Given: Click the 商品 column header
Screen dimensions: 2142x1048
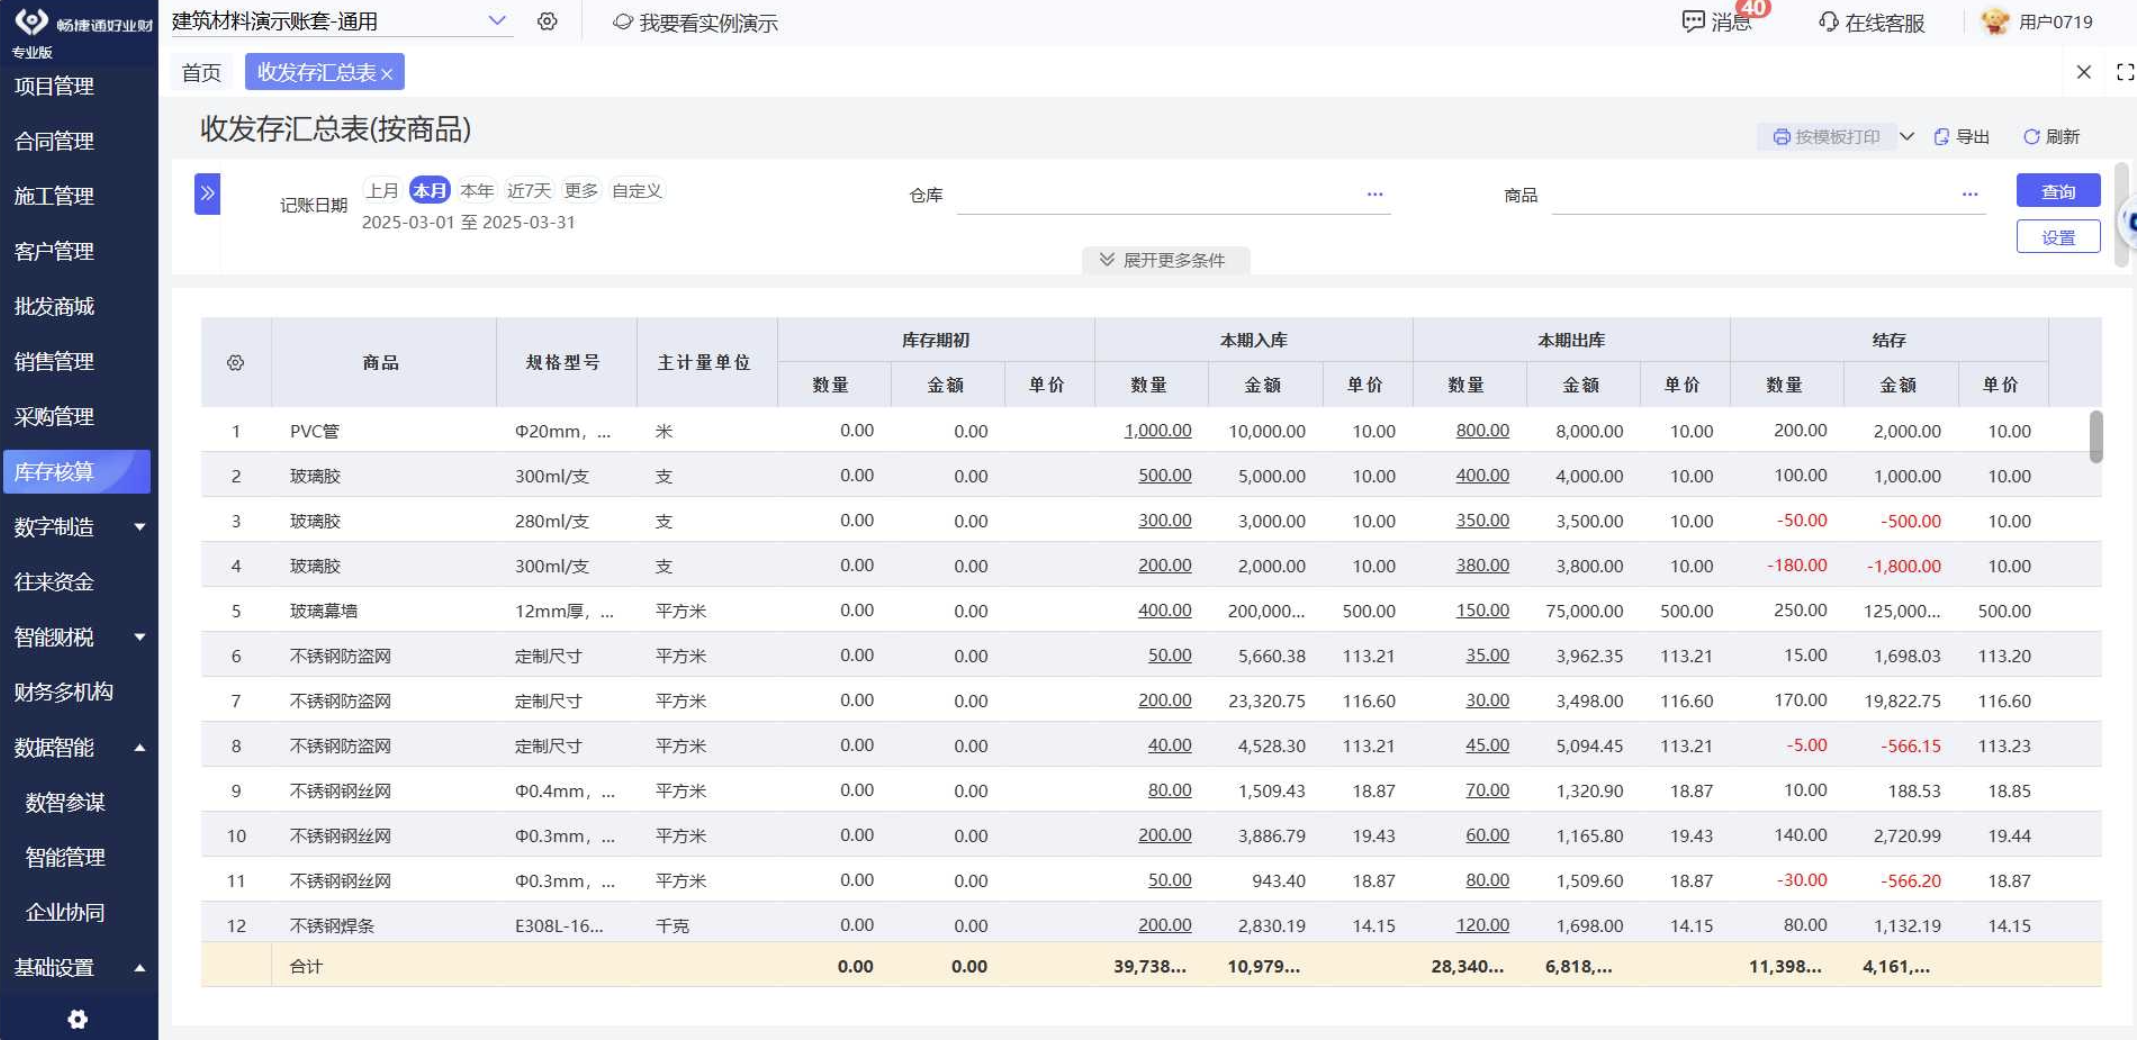Looking at the screenshot, I should 381,363.
